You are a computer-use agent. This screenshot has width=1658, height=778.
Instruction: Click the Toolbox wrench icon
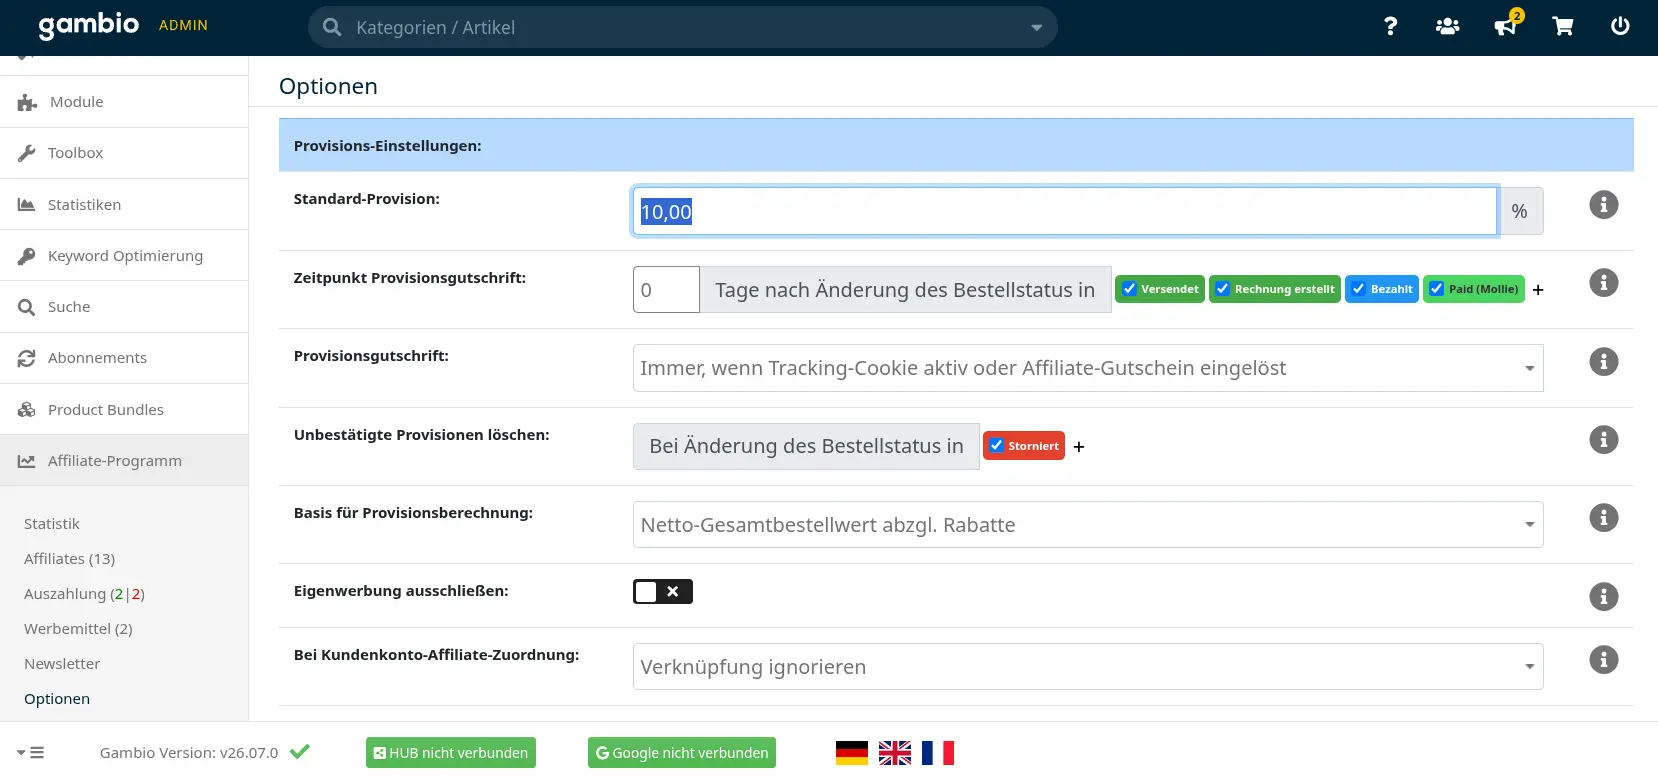coord(27,153)
